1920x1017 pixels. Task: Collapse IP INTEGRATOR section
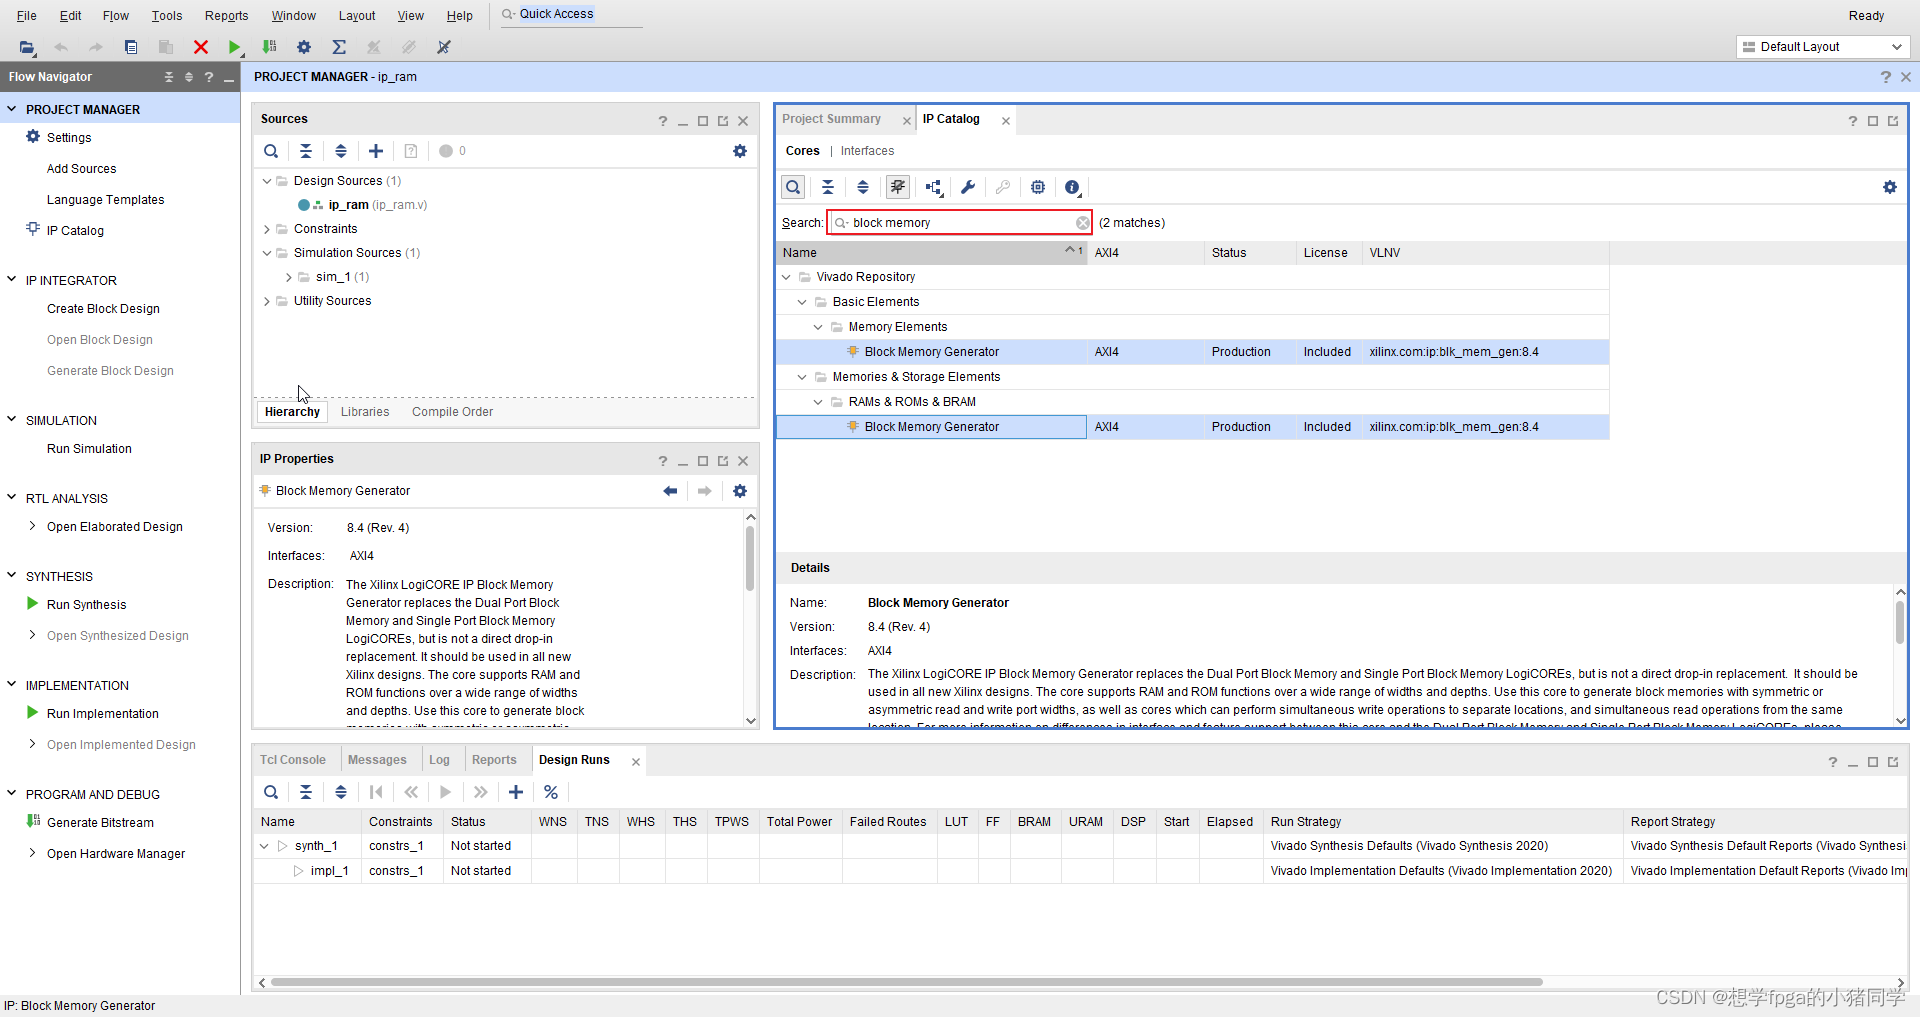tap(12, 280)
